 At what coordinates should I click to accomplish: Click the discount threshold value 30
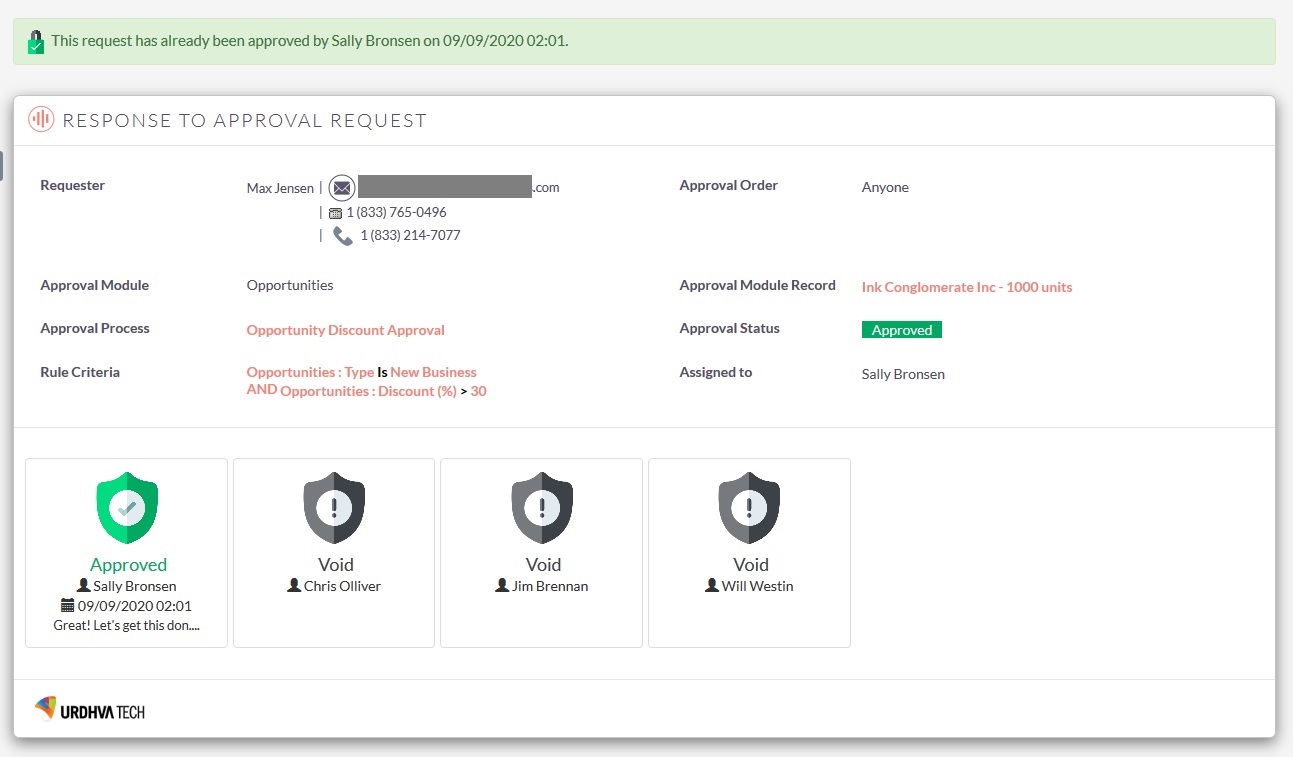click(x=479, y=391)
